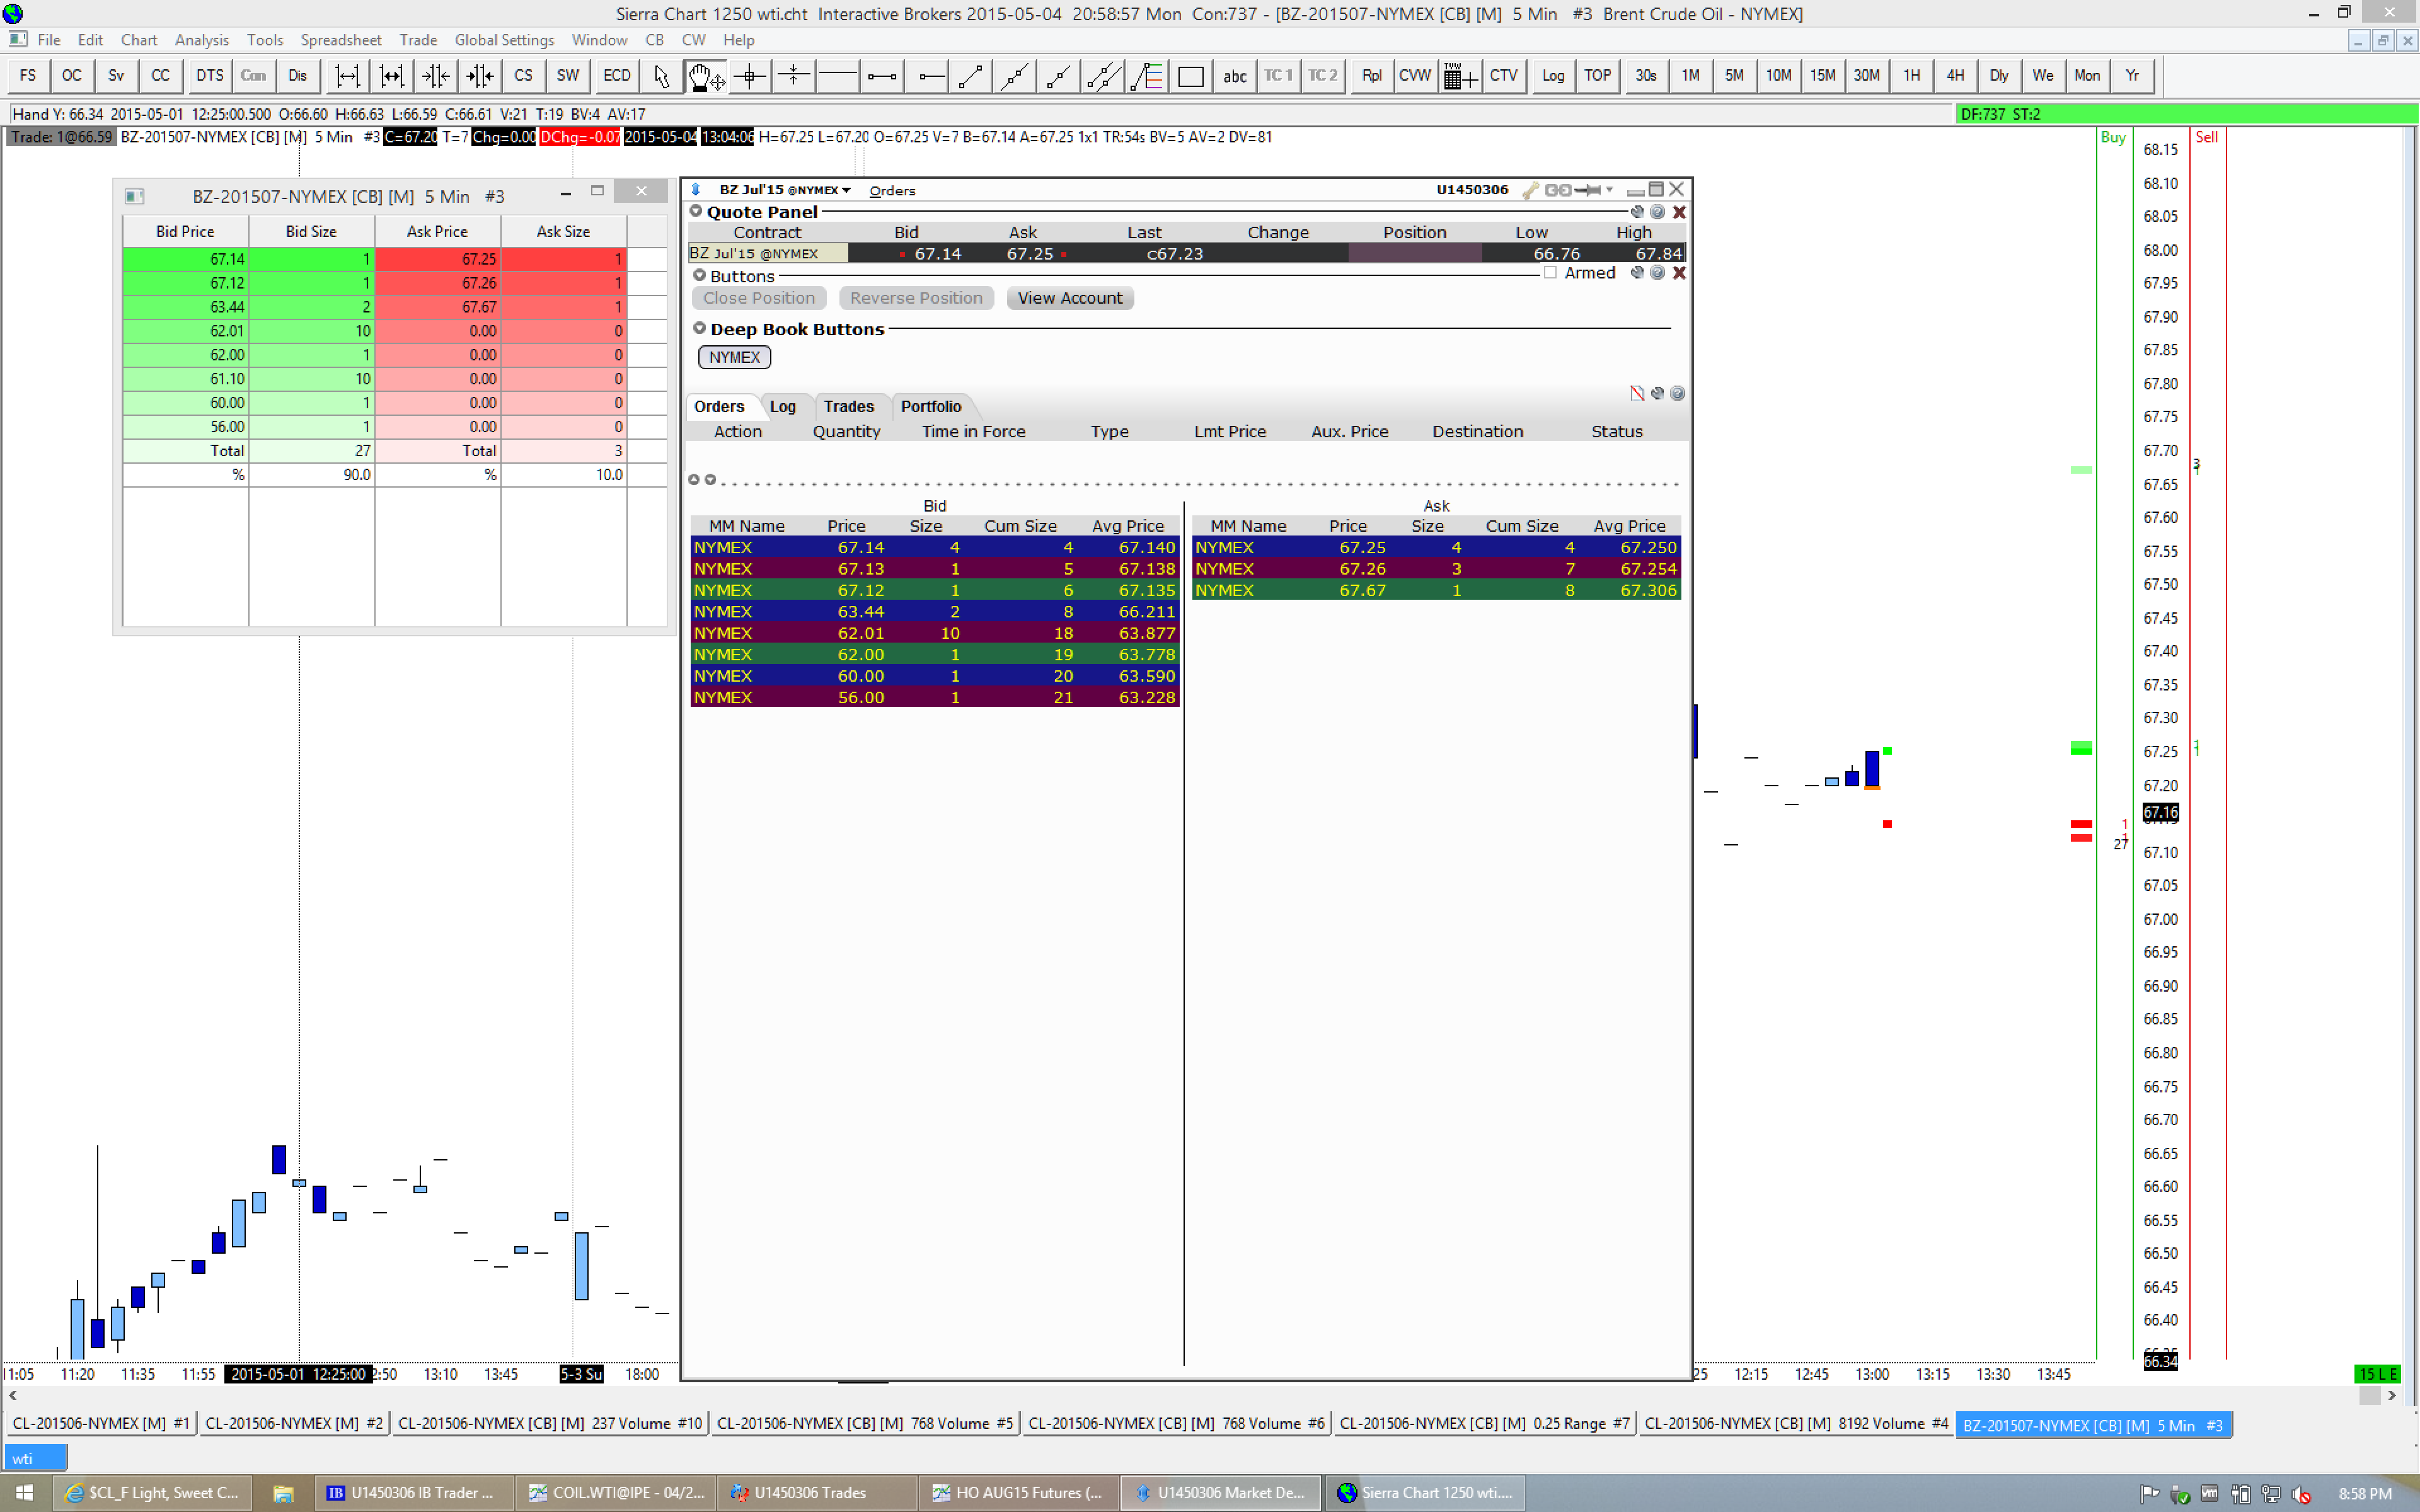Image resolution: width=2420 pixels, height=1512 pixels.
Task: Collapse the Quote Panel section
Action: coord(696,211)
